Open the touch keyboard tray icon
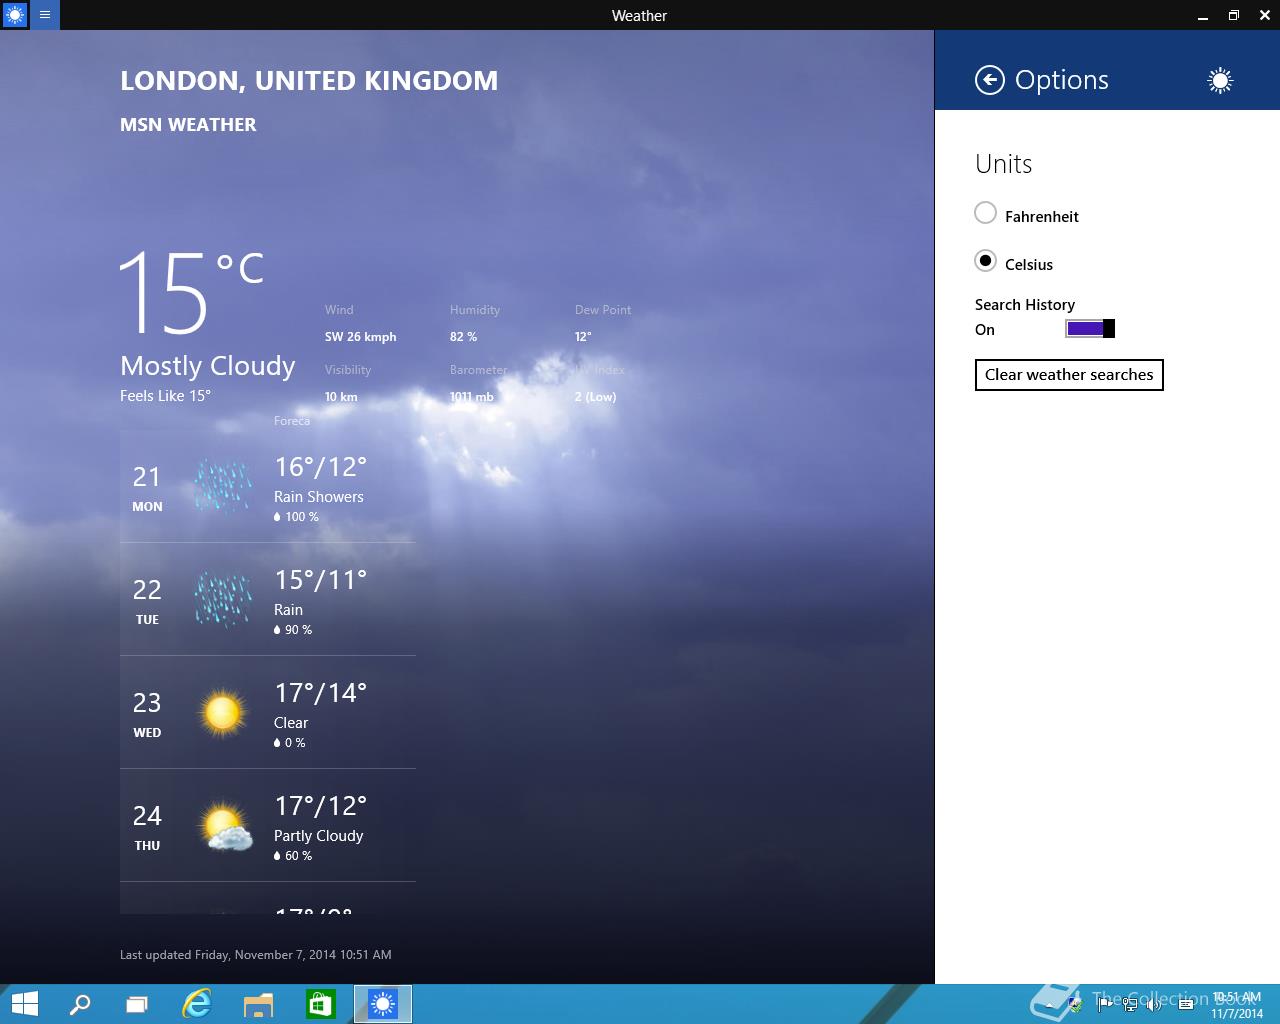Viewport: 1280px width, 1024px height. point(1186,1004)
